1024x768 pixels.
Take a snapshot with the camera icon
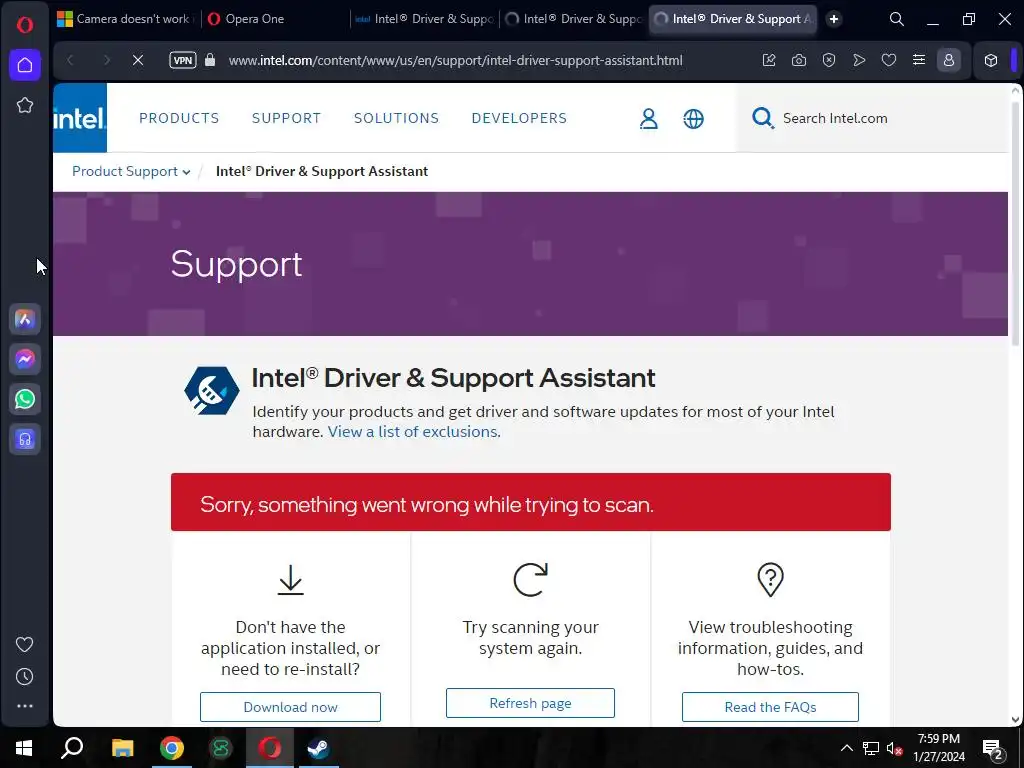tap(799, 61)
